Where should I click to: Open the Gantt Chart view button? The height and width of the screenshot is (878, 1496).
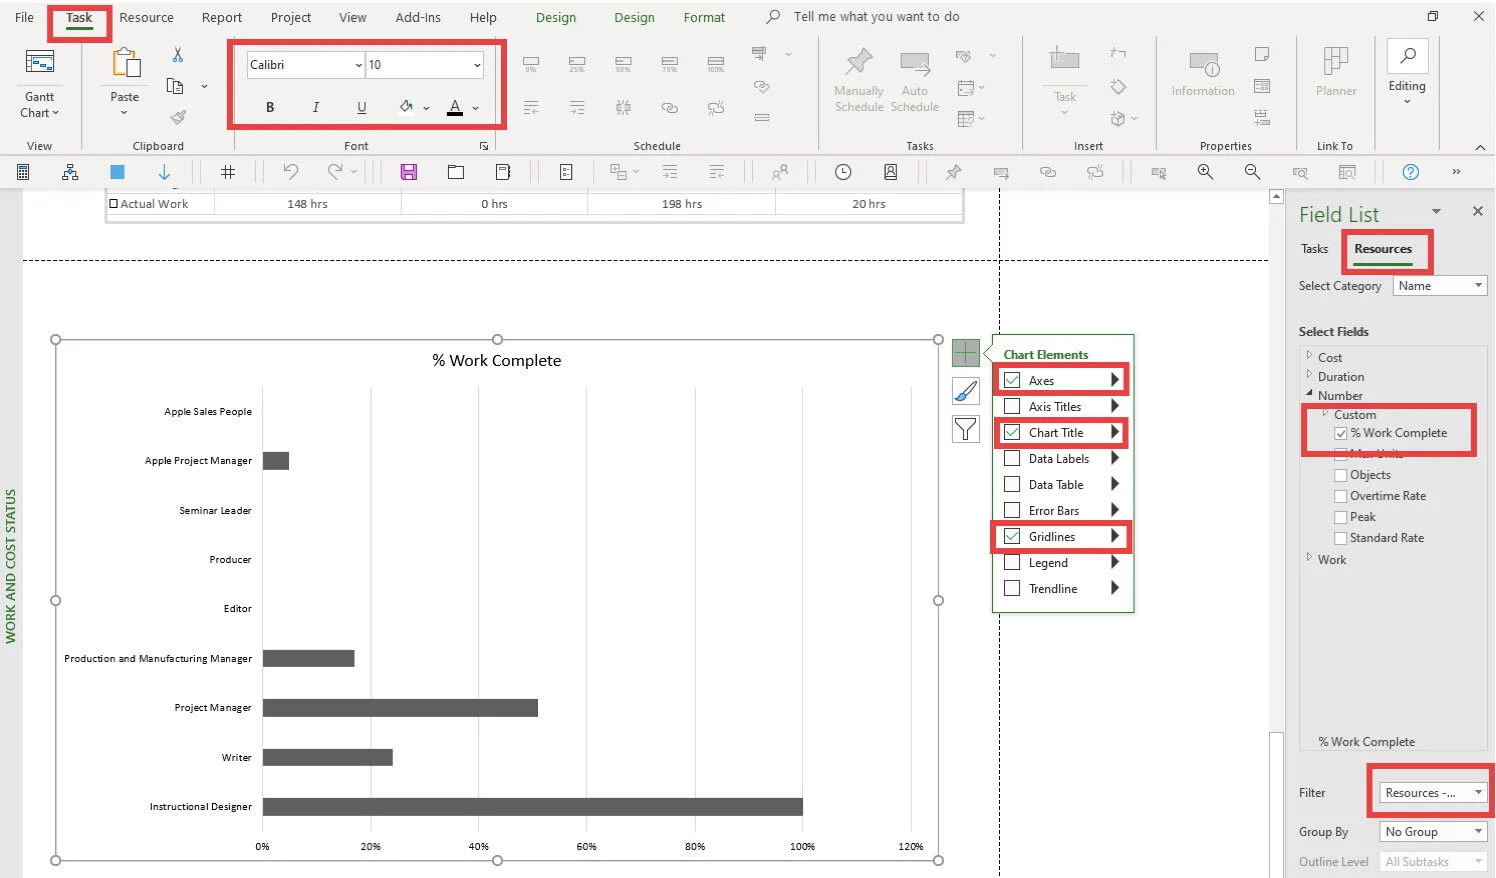40,84
